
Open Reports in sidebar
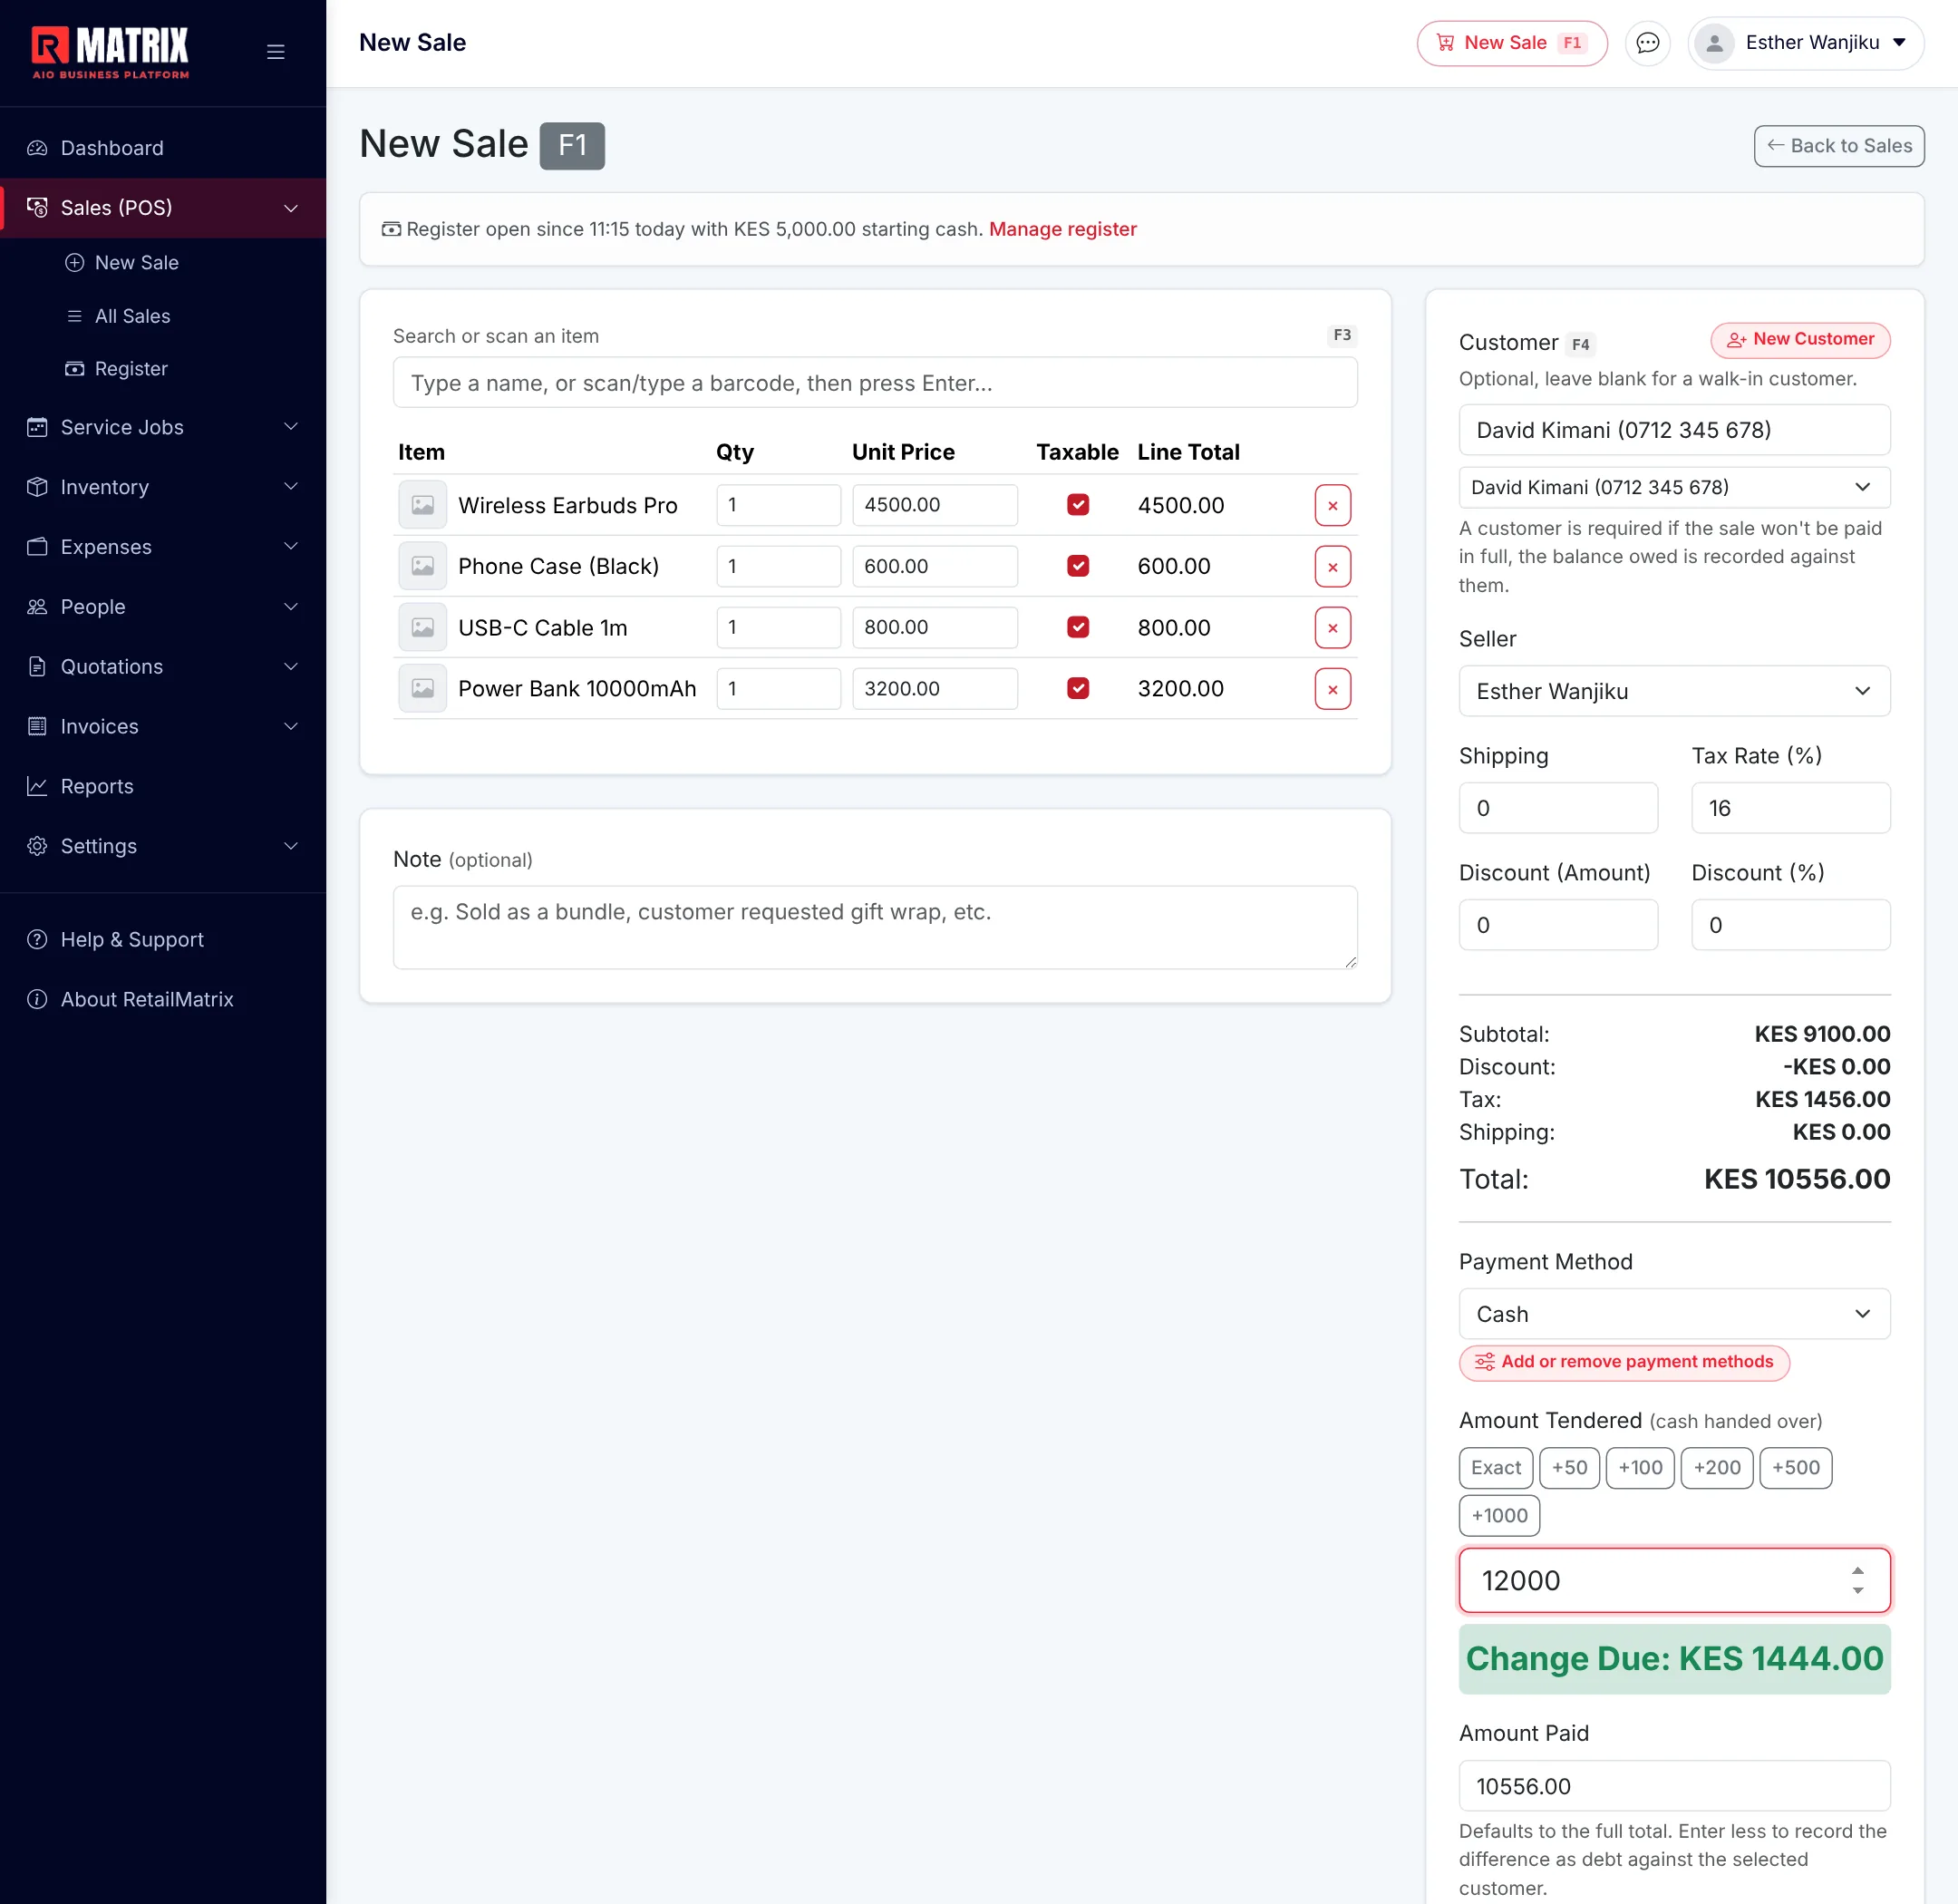click(163, 786)
